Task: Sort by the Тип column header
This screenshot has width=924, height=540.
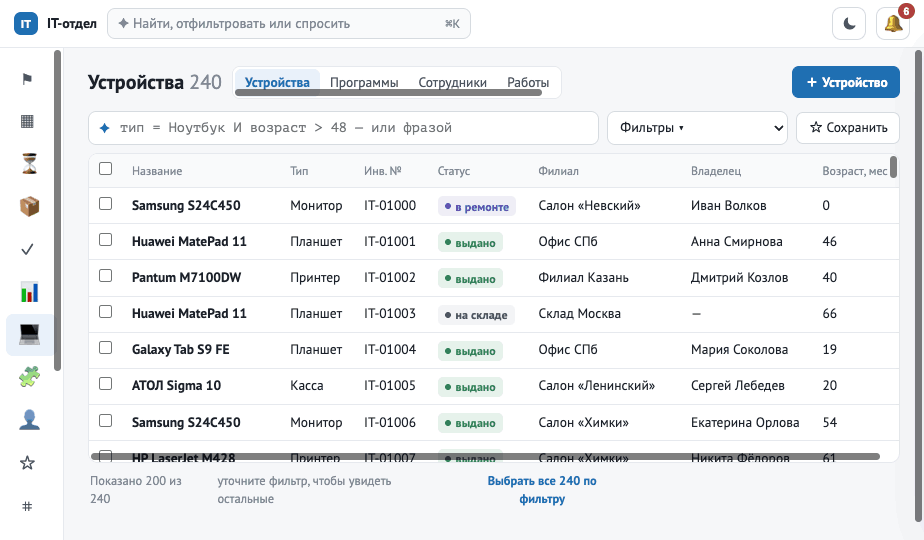Action: tap(299, 171)
